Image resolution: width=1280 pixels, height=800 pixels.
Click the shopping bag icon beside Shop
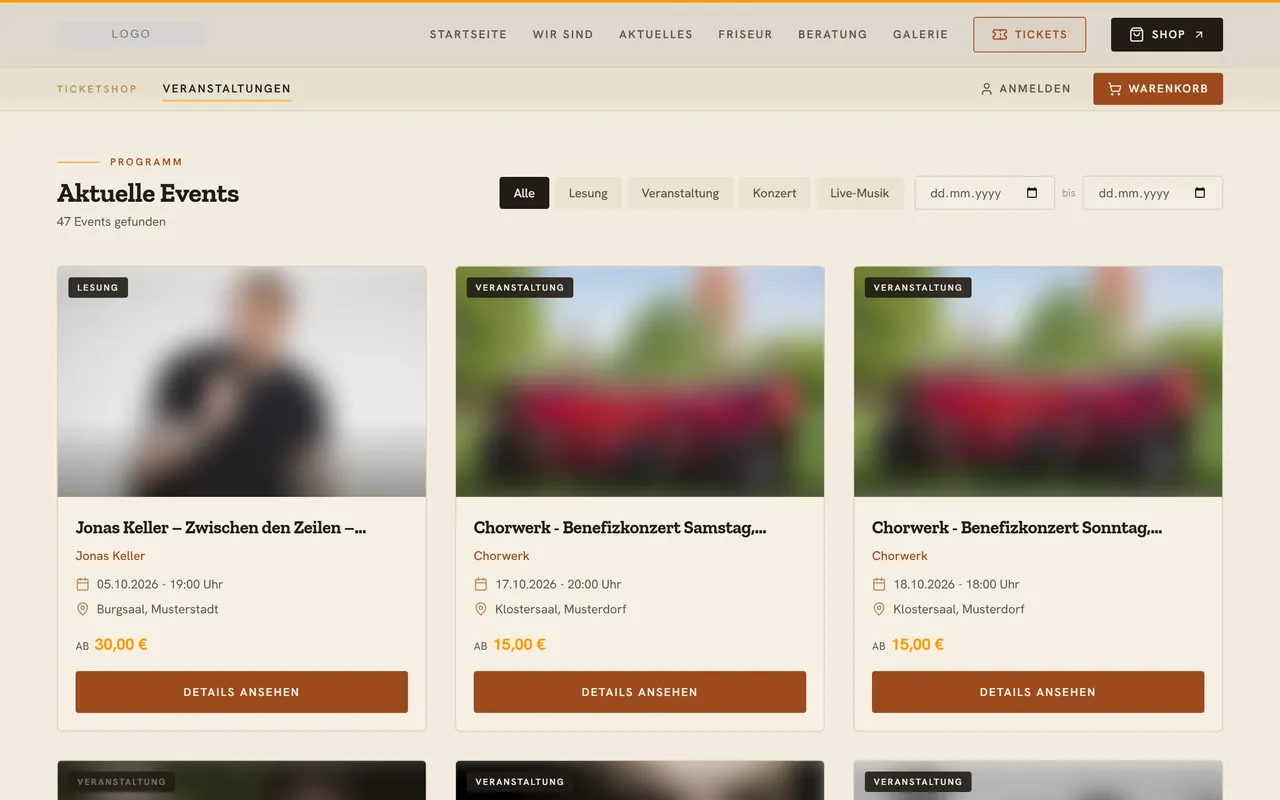1136,34
